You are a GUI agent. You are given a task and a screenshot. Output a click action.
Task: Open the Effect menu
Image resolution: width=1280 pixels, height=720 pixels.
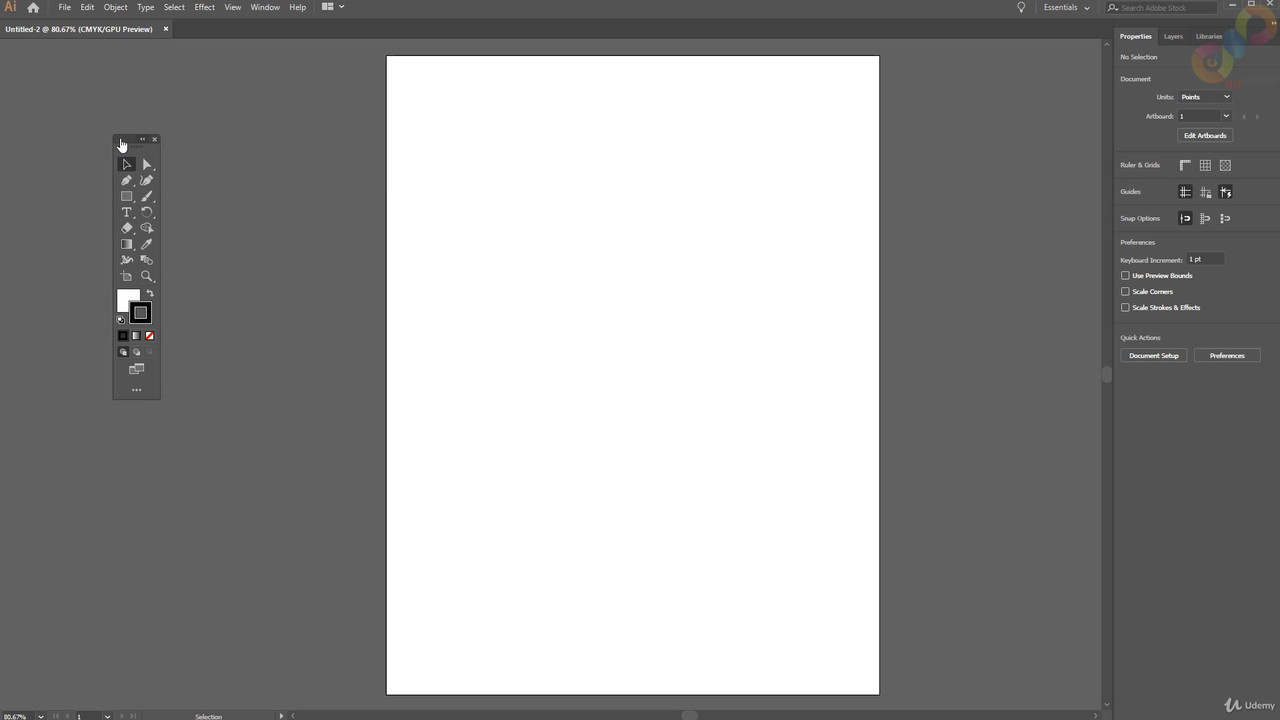pos(204,7)
